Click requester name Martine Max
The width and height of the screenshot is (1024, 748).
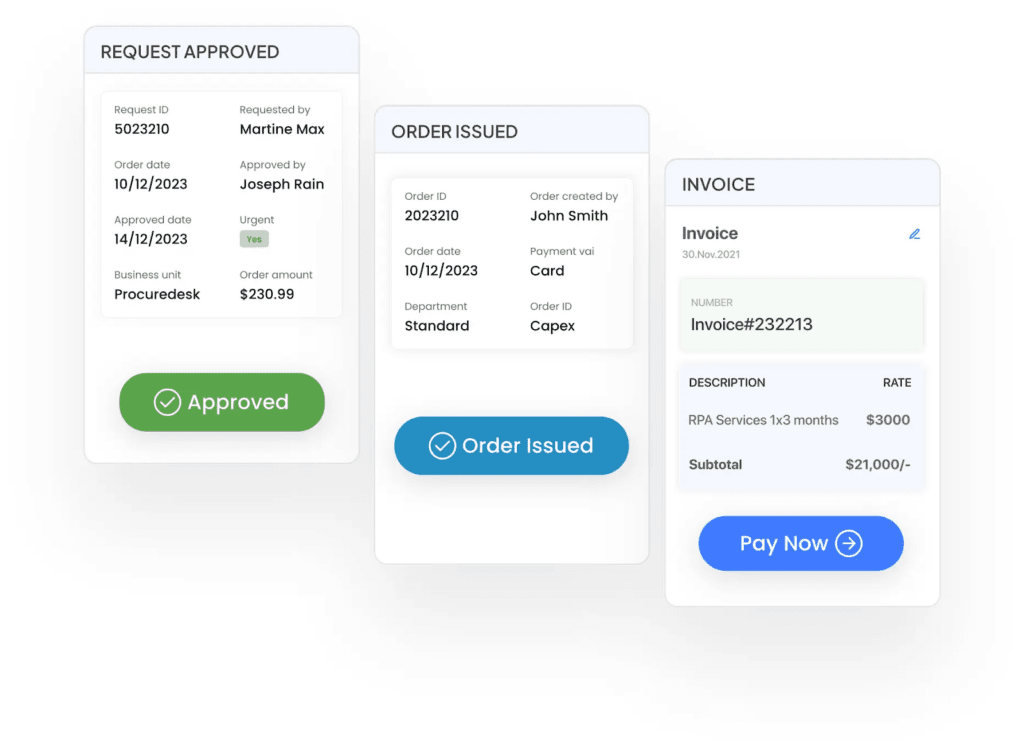(x=282, y=129)
